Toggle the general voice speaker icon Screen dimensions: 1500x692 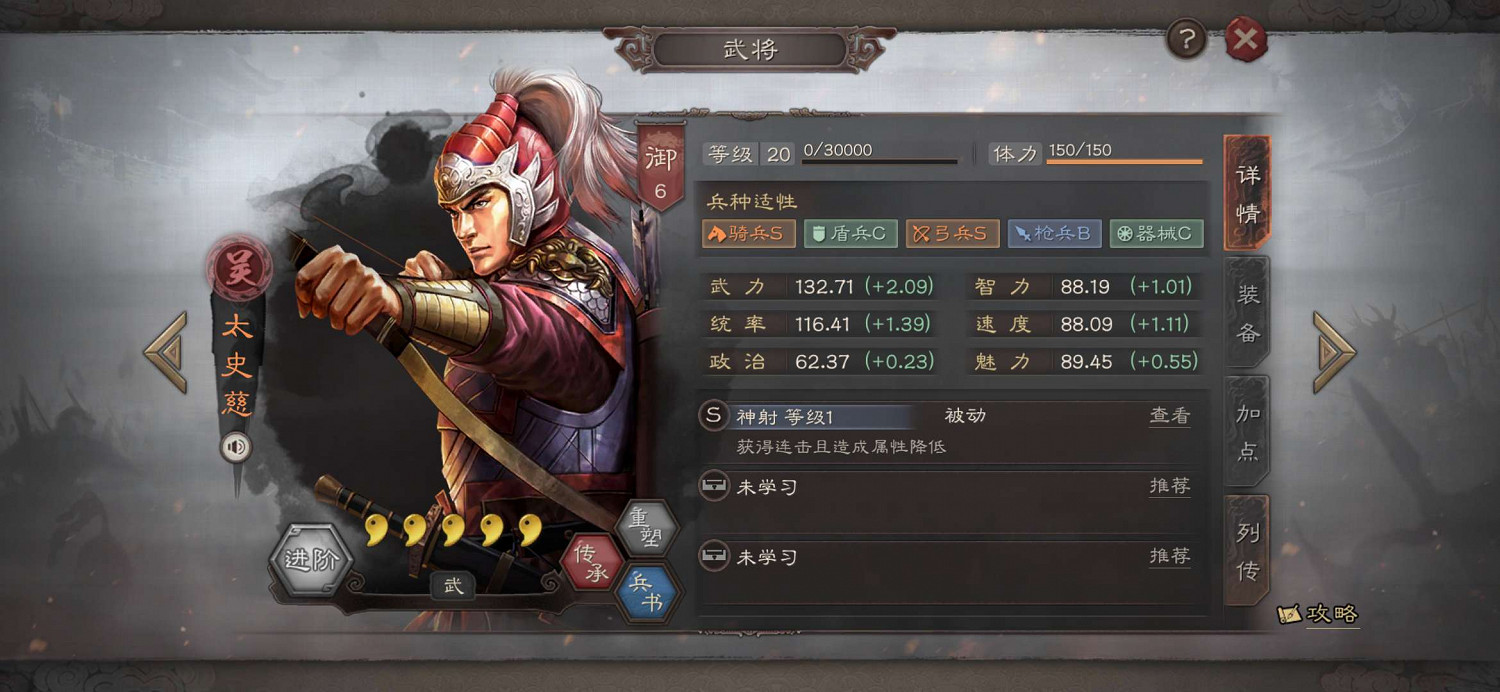[236, 447]
